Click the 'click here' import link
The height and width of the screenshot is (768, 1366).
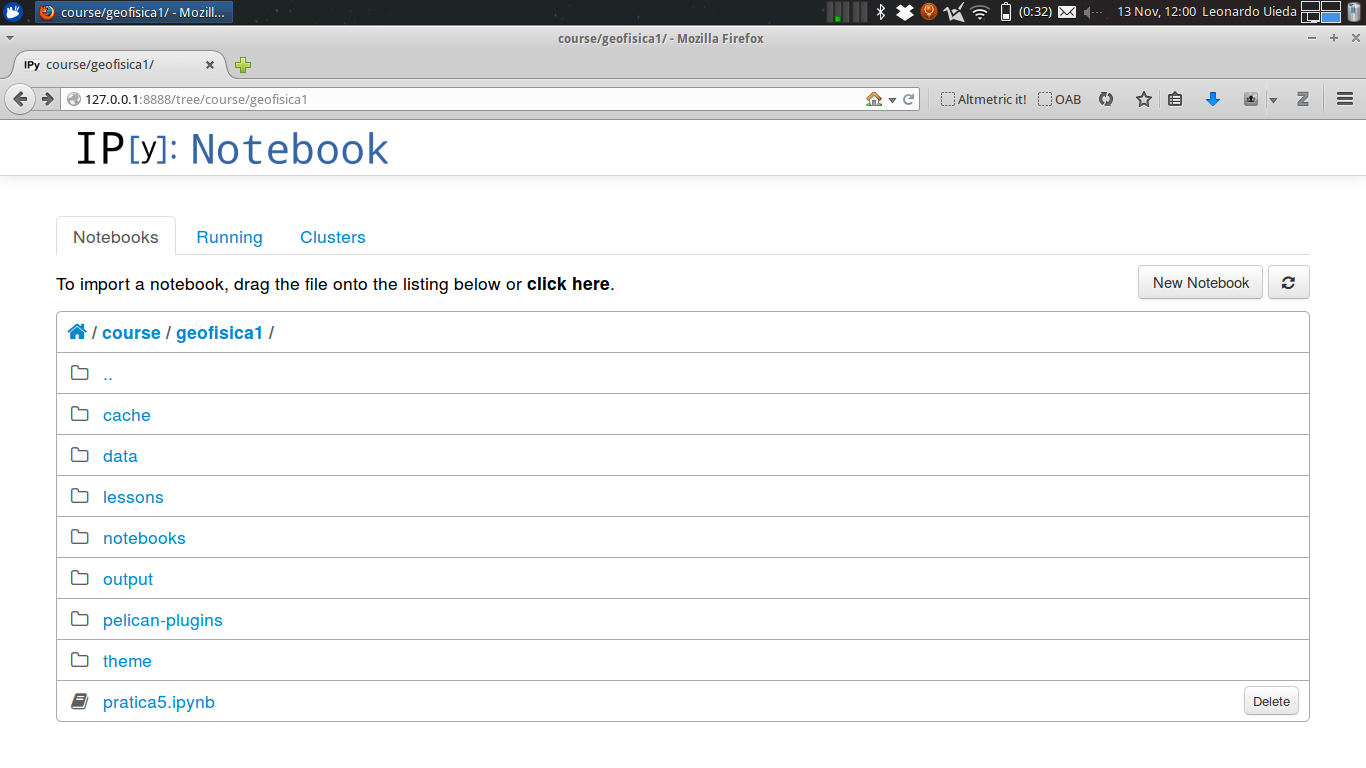[568, 284]
